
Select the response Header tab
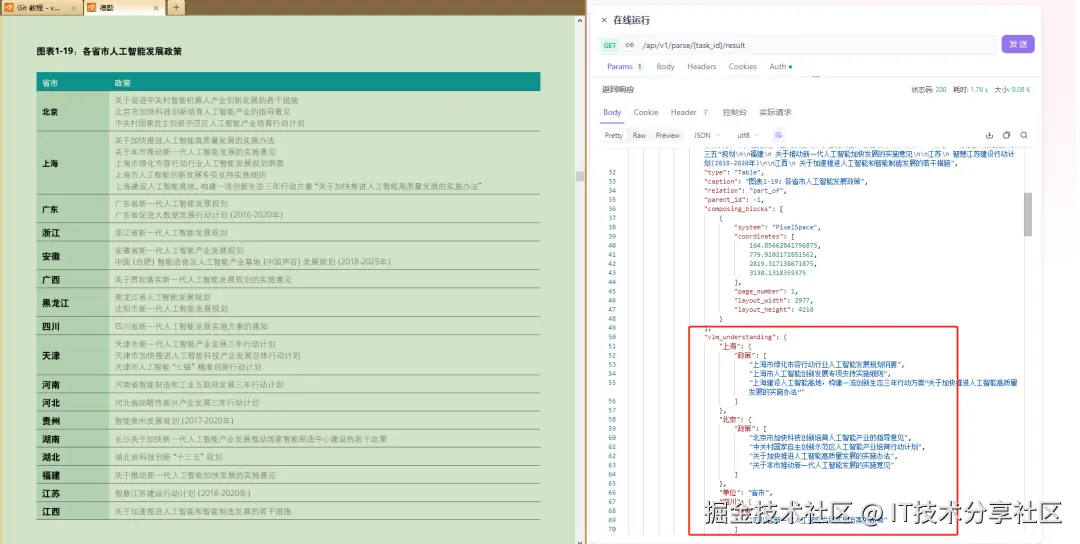point(689,112)
